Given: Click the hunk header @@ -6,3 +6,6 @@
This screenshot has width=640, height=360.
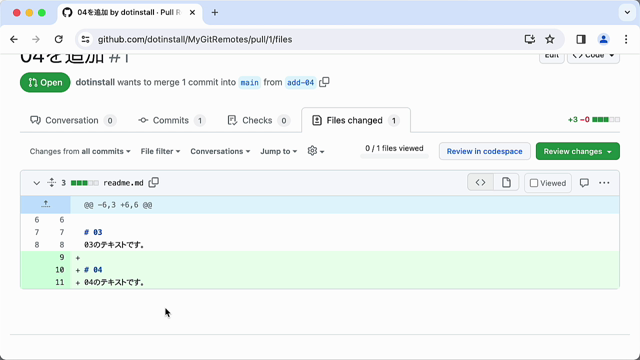Looking at the screenshot, I should (118, 204).
